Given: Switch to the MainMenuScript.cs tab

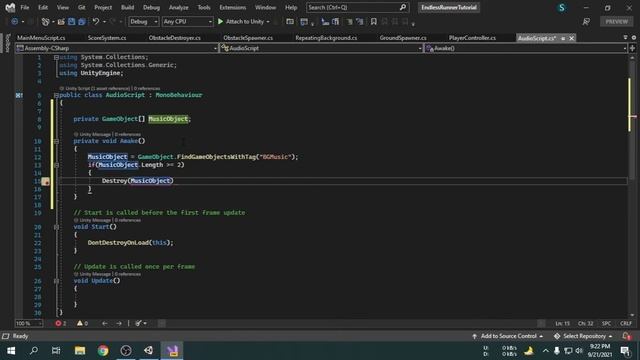Looking at the screenshot, I should (x=41, y=38).
